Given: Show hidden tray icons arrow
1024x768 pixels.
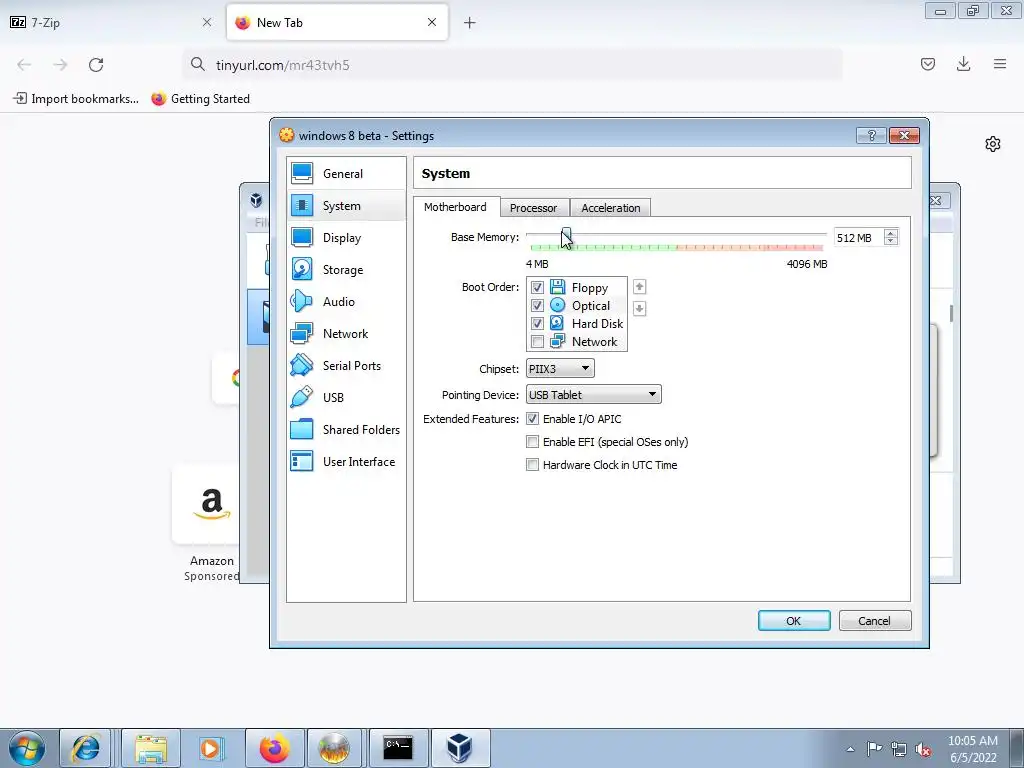Looking at the screenshot, I should click(850, 750).
